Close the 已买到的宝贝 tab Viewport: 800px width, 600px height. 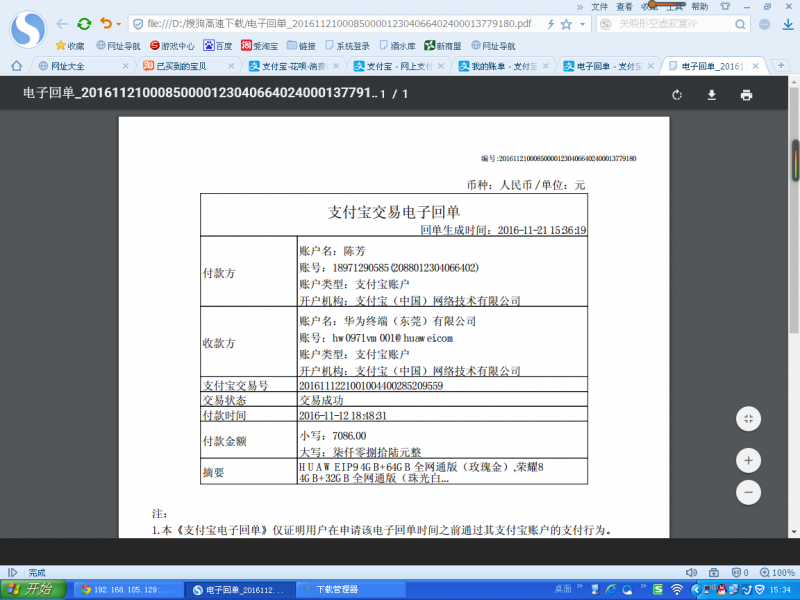pyautogui.click(x=231, y=66)
